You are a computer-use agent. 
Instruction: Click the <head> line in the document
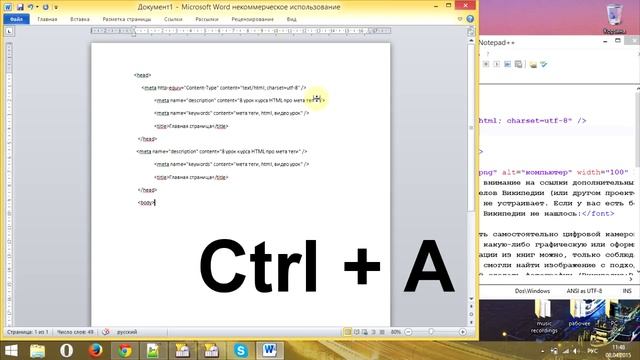(x=142, y=75)
